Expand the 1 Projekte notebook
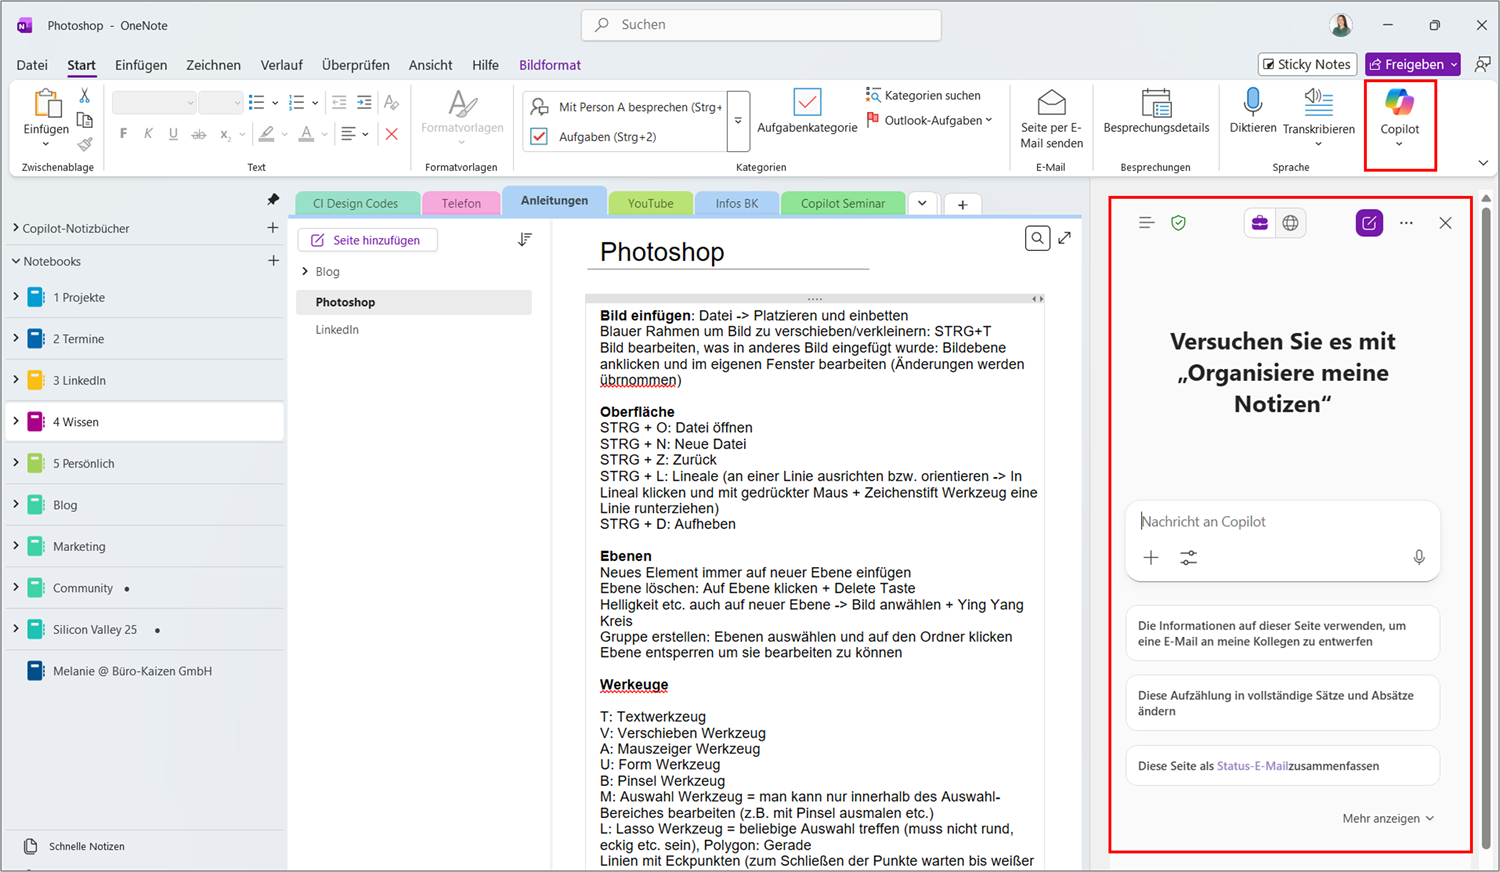This screenshot has height=872, width=1500. 16,297
